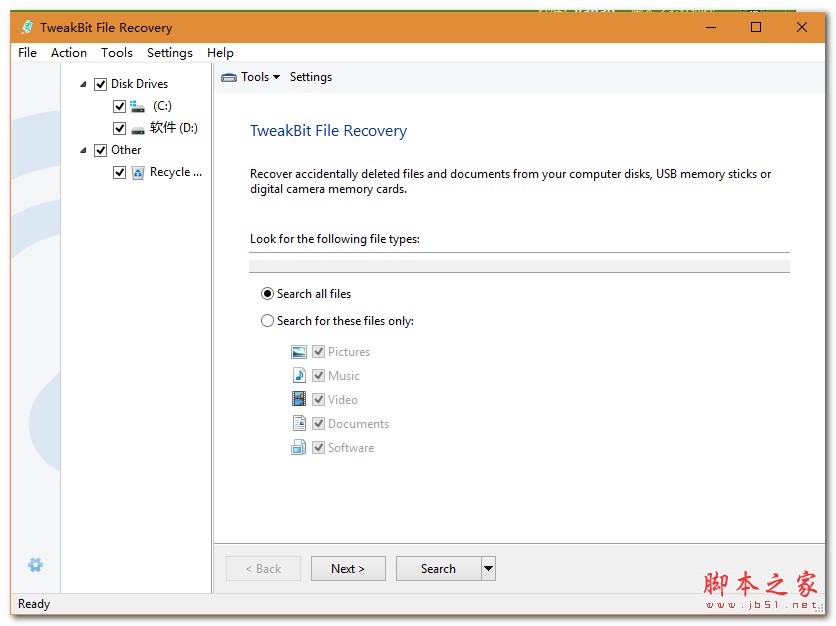Select the Search all files radio button
This screenshot has width=836, height=626.
pyautogui.click(x=267, y=293)
